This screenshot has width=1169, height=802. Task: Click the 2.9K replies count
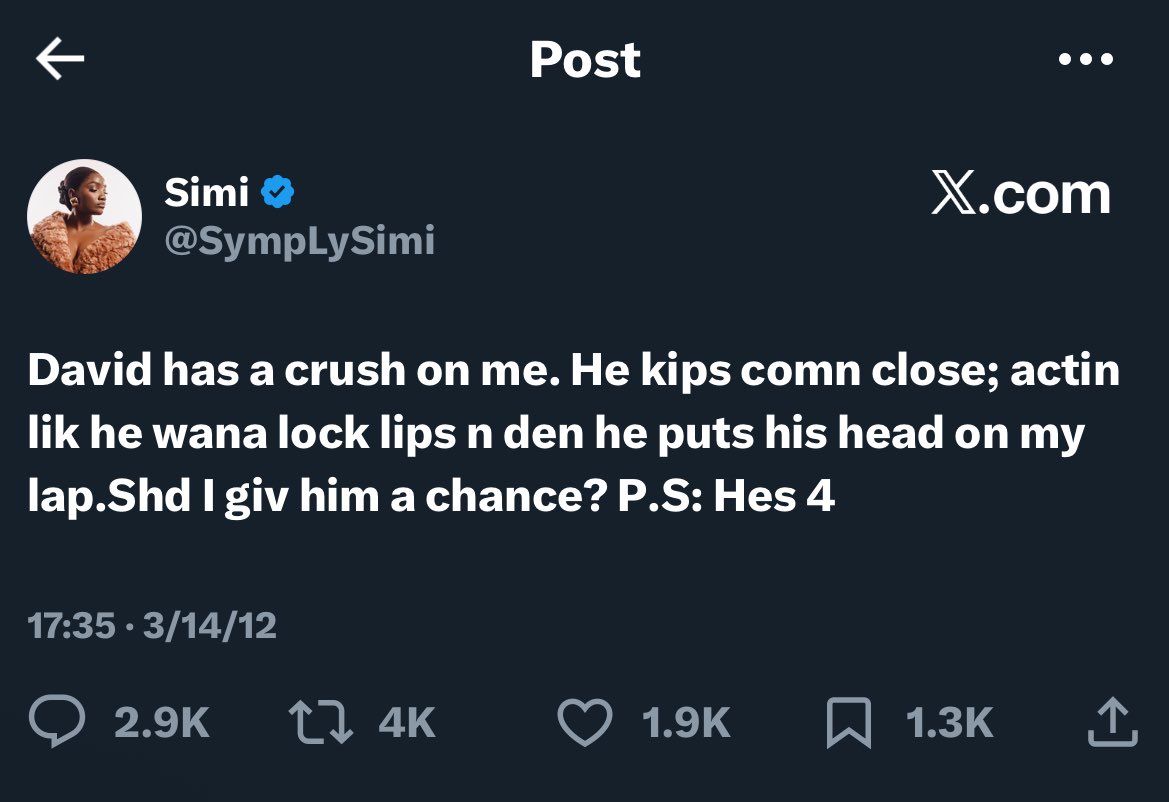click(x=161, y=722)
